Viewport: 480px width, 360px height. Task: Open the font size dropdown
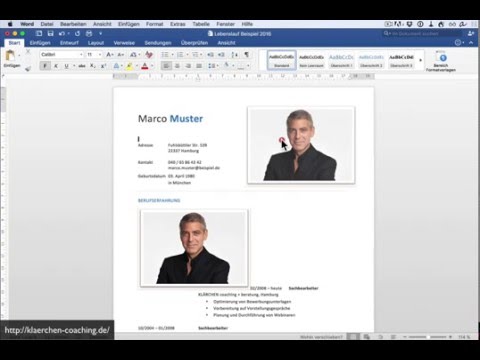(94, 54)
